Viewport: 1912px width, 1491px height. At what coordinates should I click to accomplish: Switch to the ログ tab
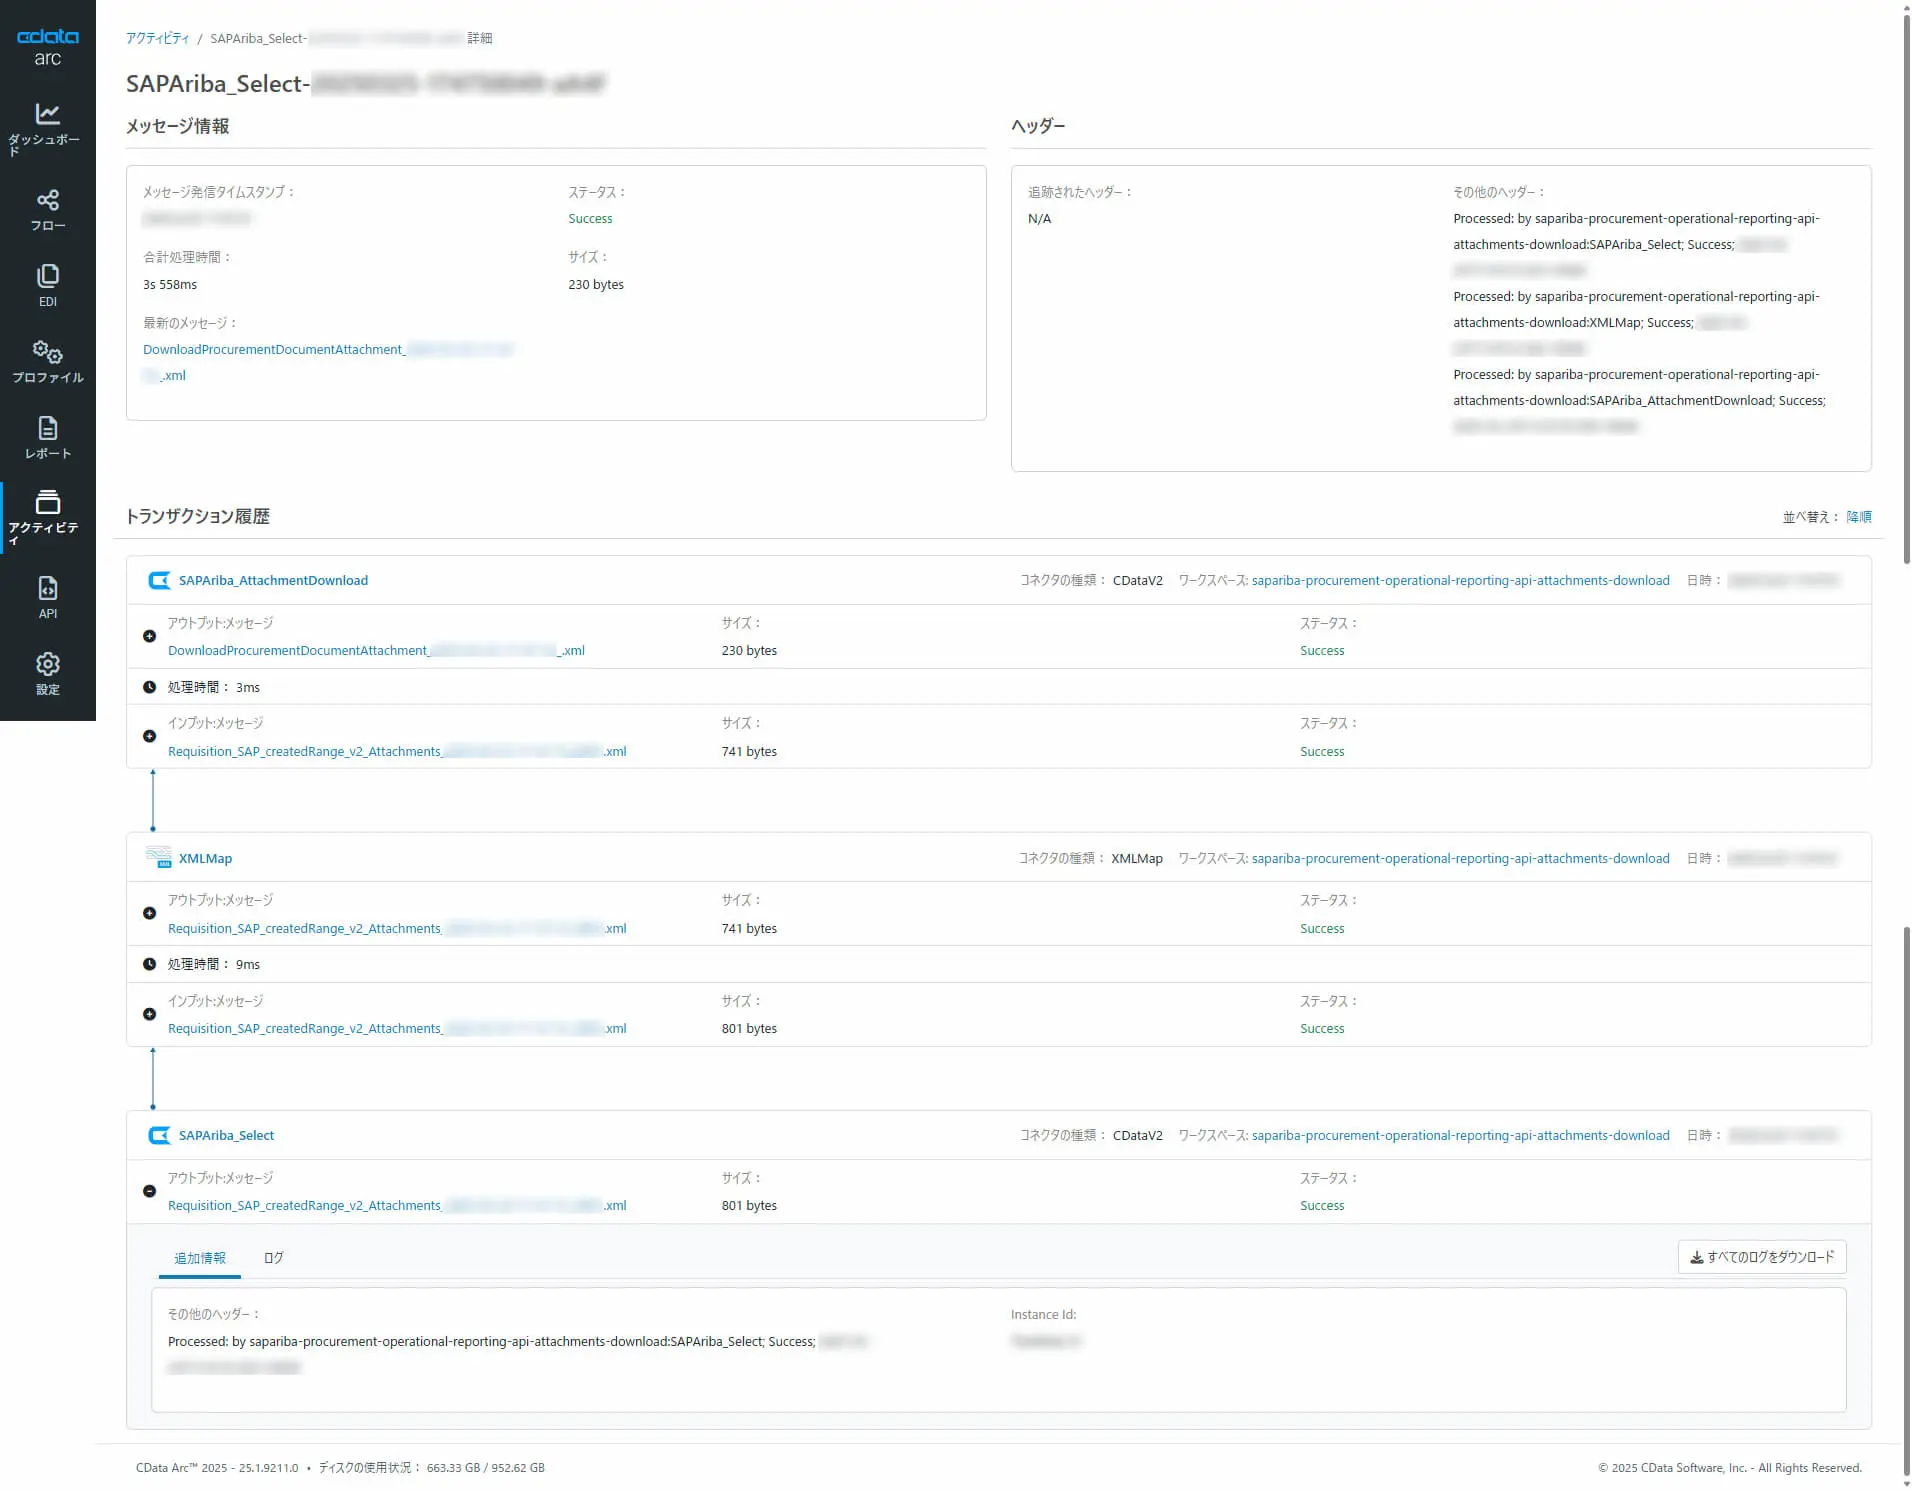(274, 1258)
